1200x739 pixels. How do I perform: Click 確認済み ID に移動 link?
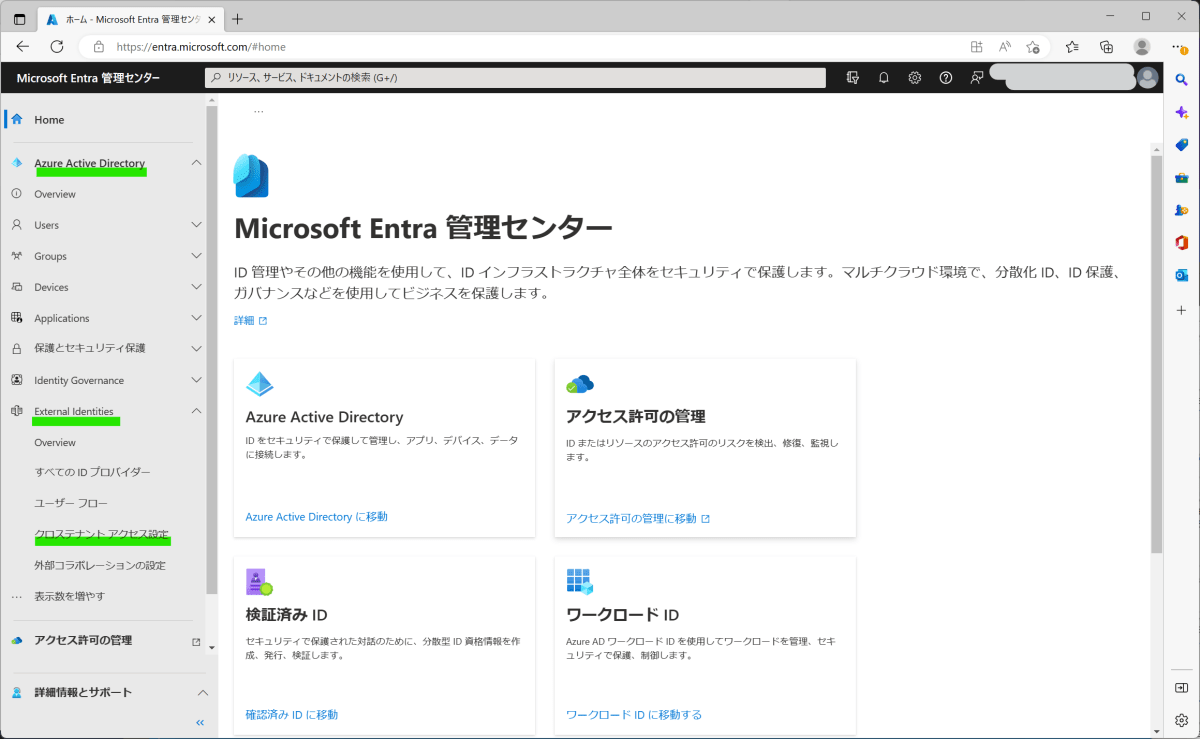292,714
